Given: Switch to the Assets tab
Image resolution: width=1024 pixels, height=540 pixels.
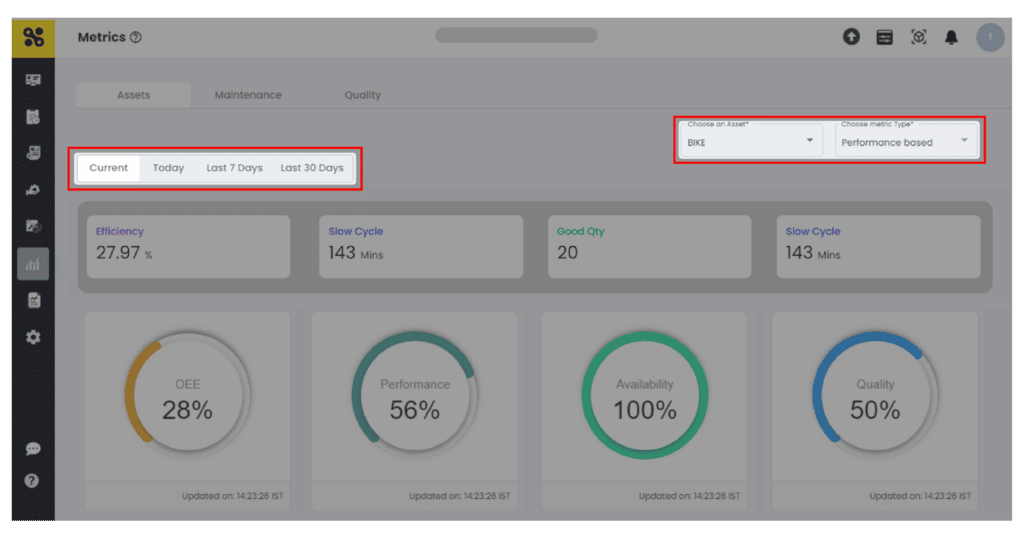Looking at the screenshot, I should 133,95.
